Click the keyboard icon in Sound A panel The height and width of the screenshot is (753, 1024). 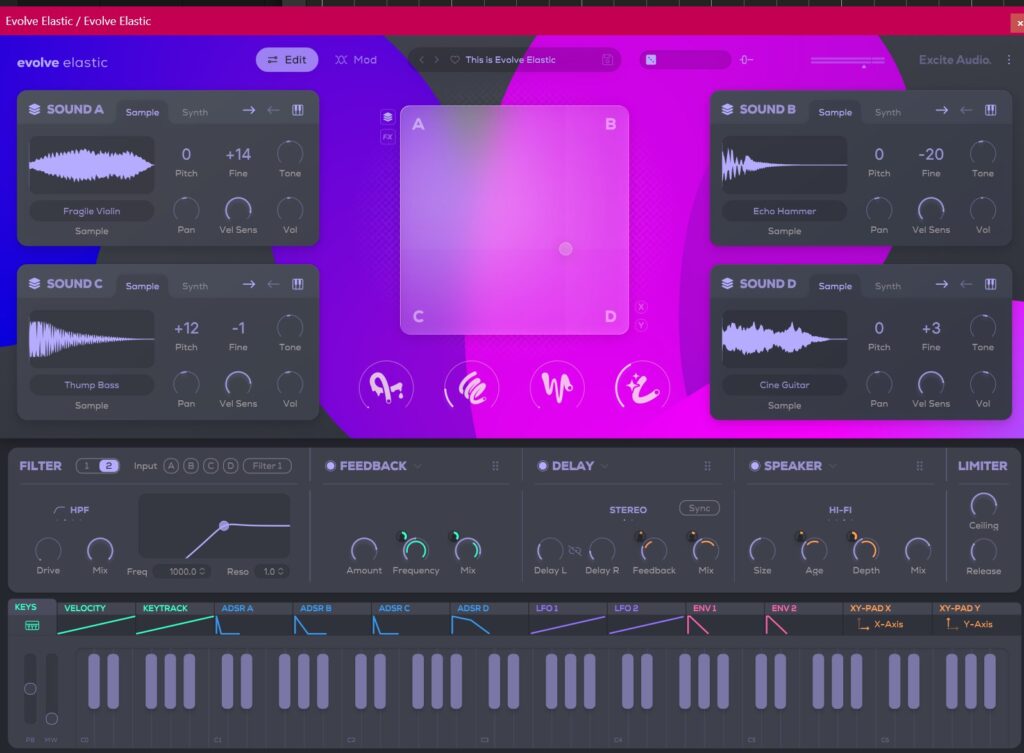click(298, 110)
